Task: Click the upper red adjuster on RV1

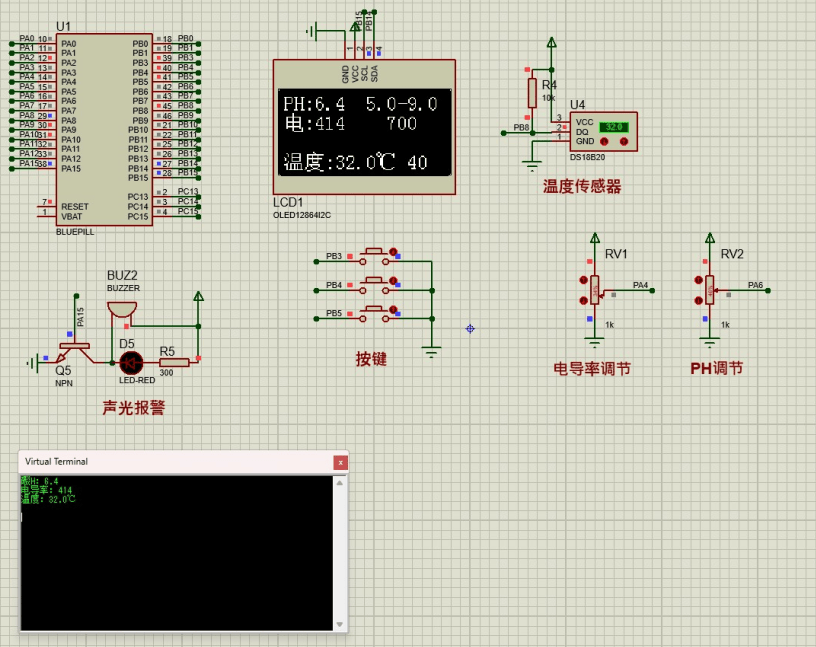Action: pos(583,281)
